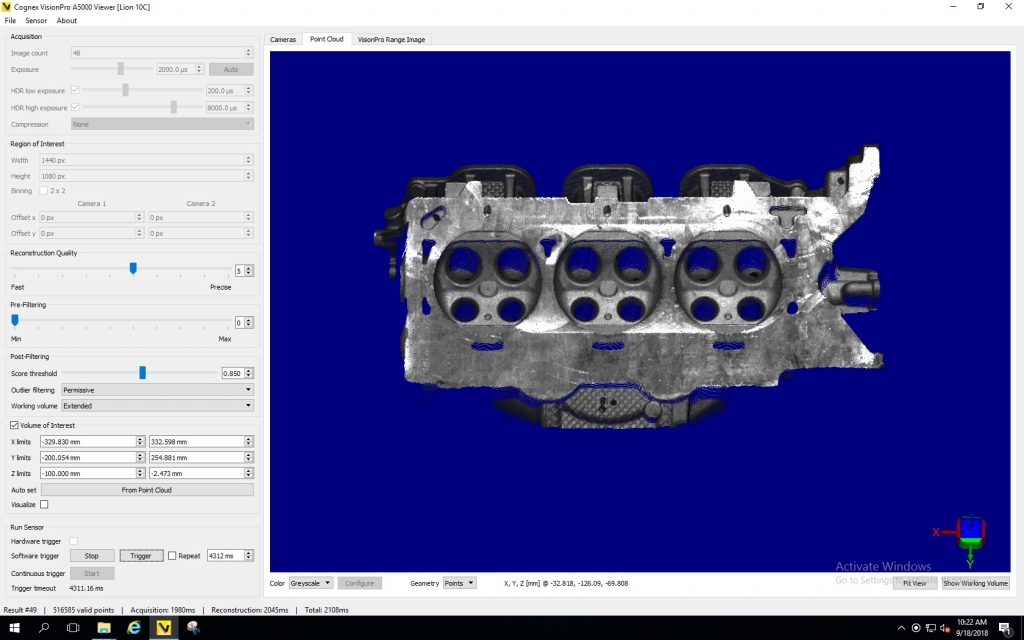This screenshot has width=1024, height=640.
Task: Click the Cognex VisionPro icon on the taskbar
Action: click(163, 629)
